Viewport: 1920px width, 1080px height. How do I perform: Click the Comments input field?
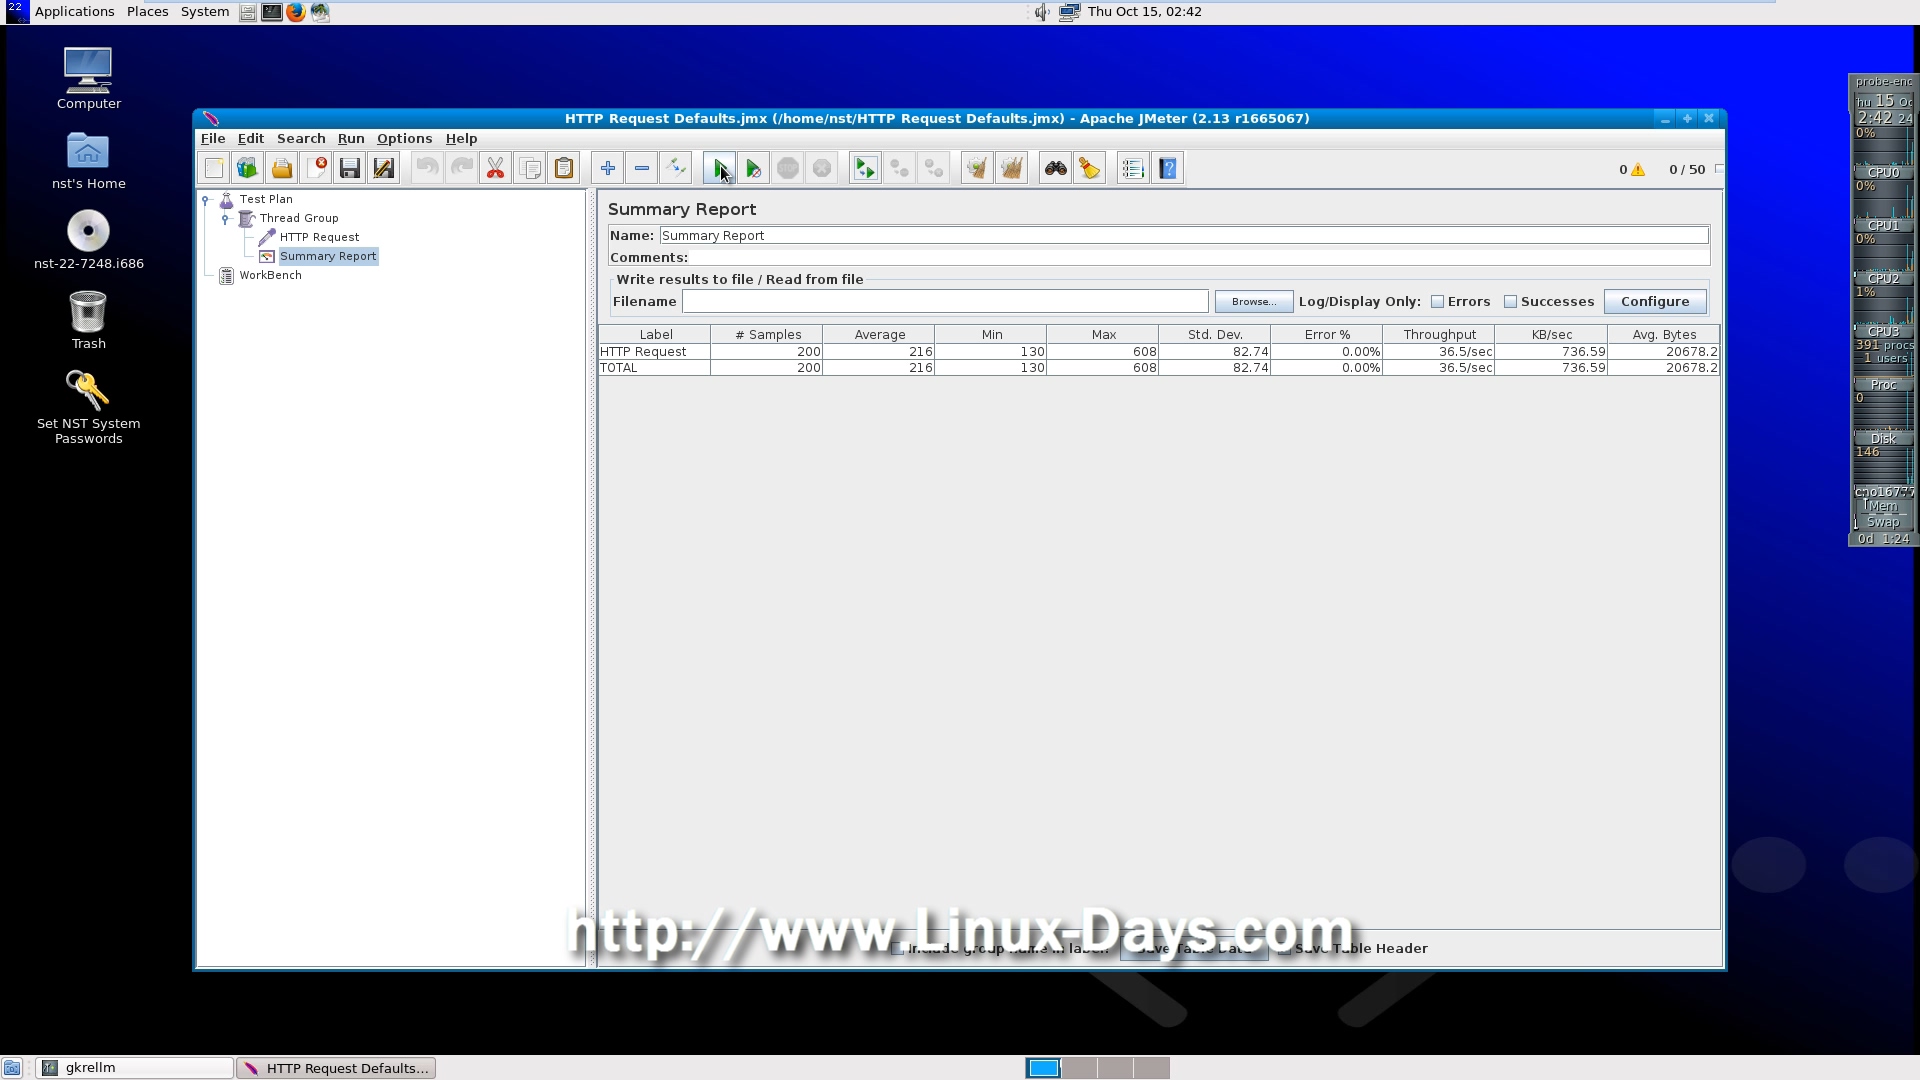(1200, 258)
